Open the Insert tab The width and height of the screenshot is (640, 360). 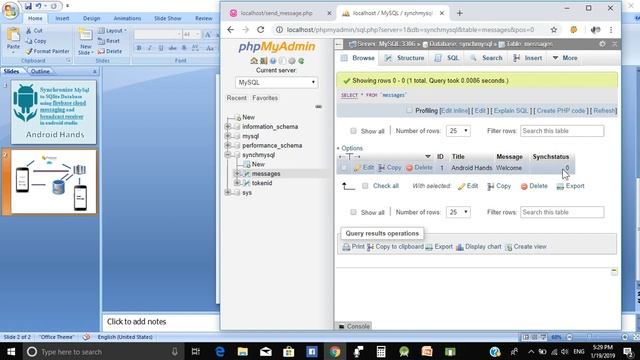pos(528,58)
